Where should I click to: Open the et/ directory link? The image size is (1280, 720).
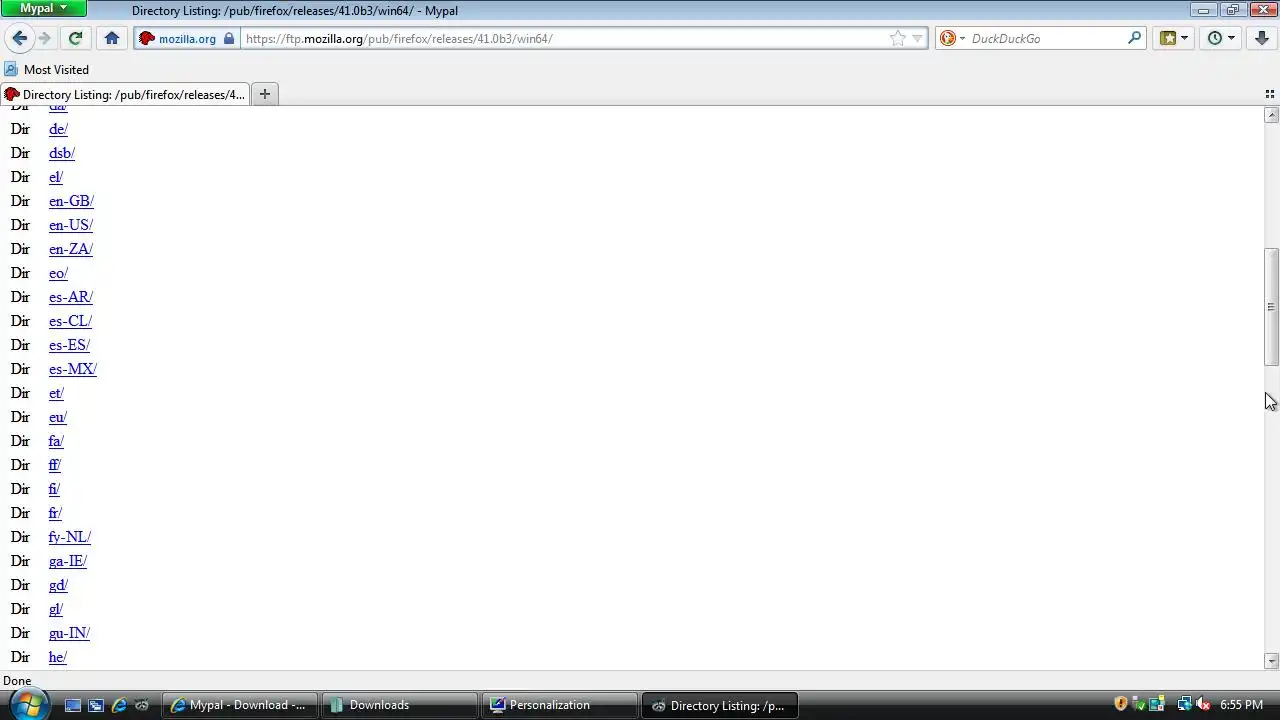pyautogui.click(x=56, y=393)
